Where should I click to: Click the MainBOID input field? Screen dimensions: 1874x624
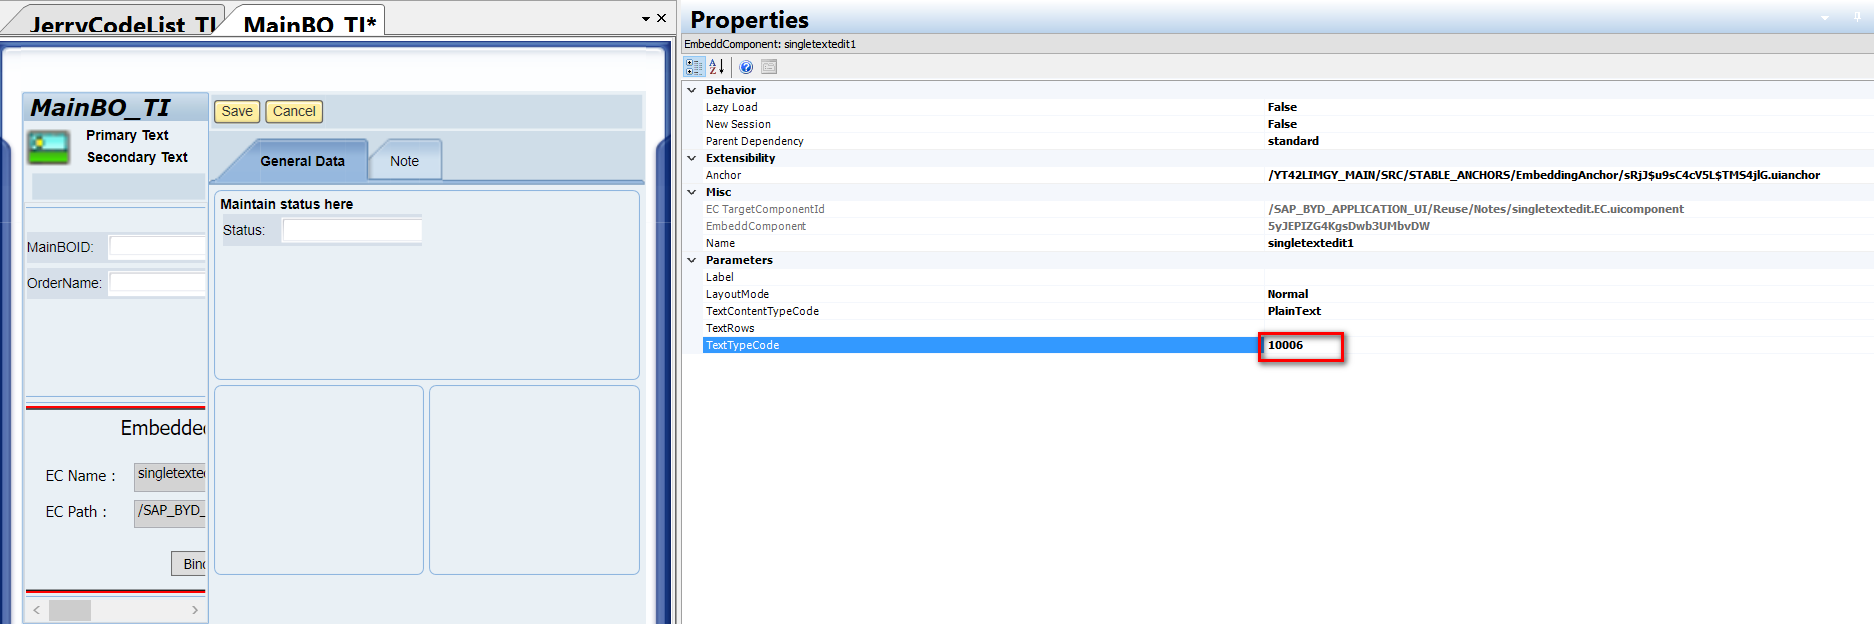coord(157,247)
